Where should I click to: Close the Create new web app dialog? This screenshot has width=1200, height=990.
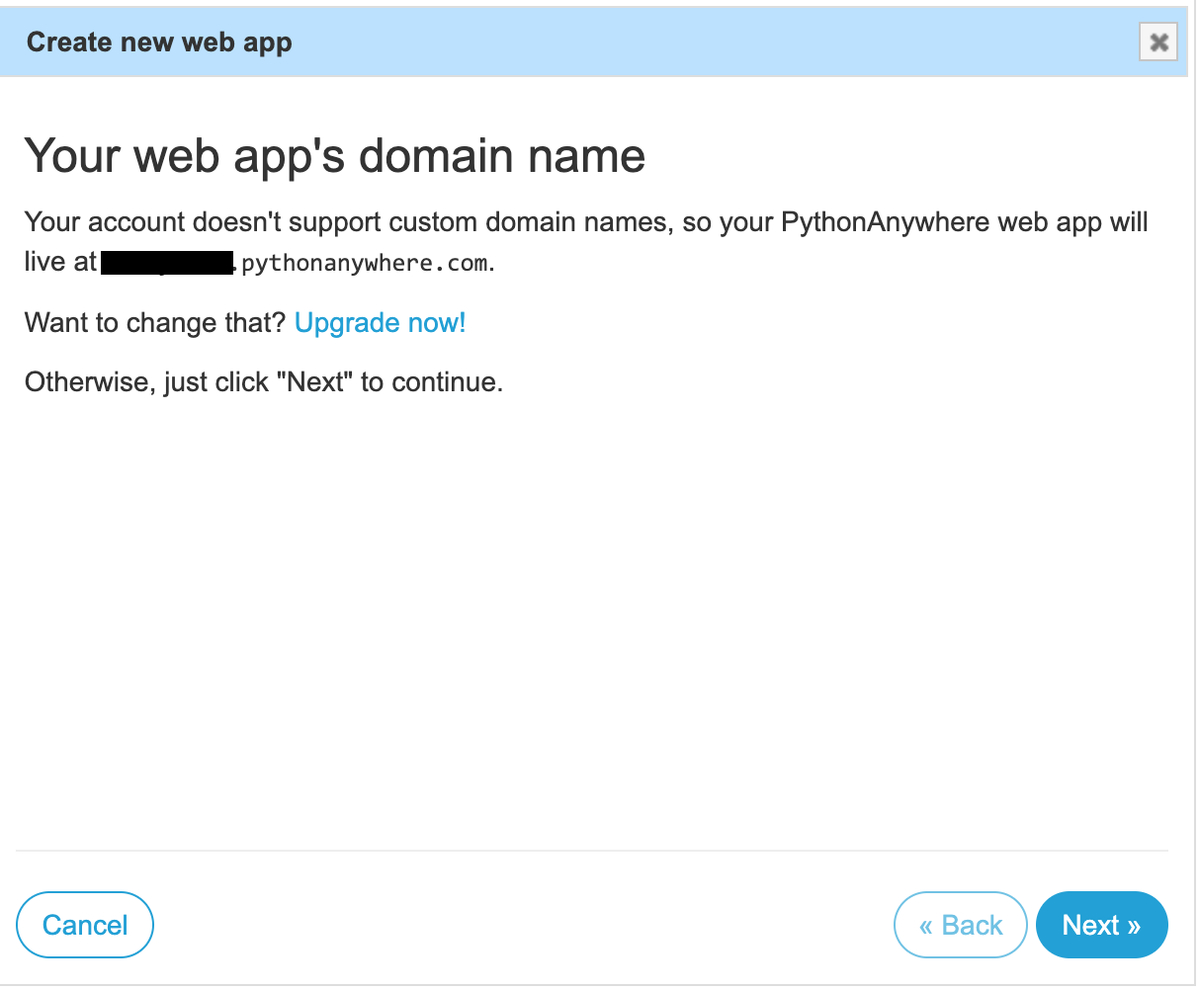click(x=1158, y=42)
